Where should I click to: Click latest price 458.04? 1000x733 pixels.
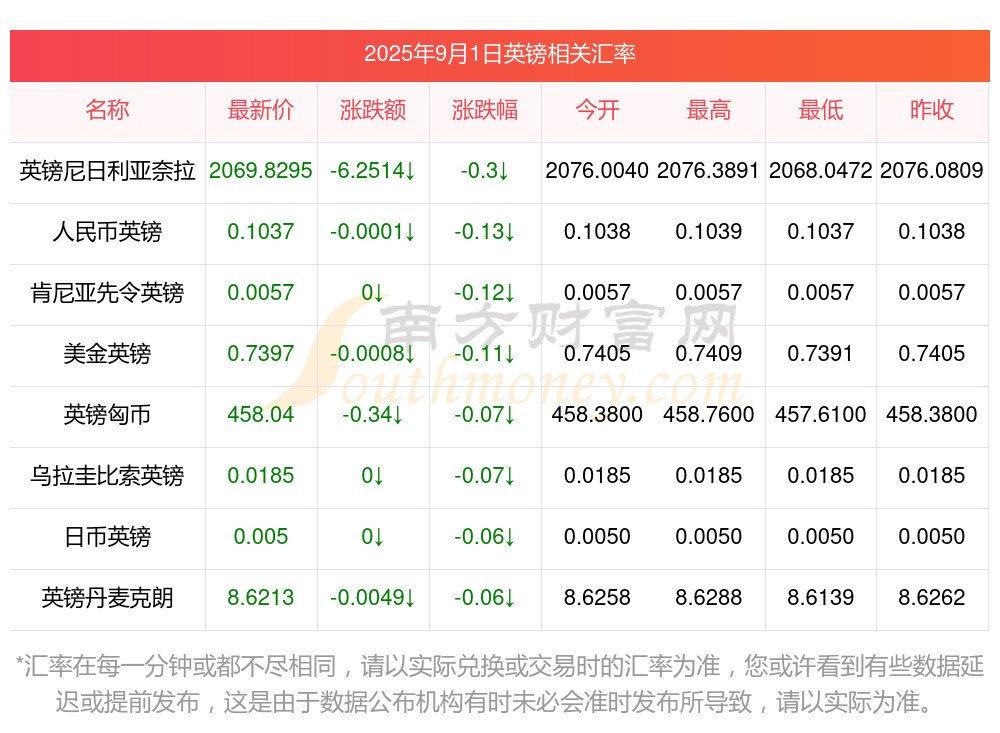(261, 415)
